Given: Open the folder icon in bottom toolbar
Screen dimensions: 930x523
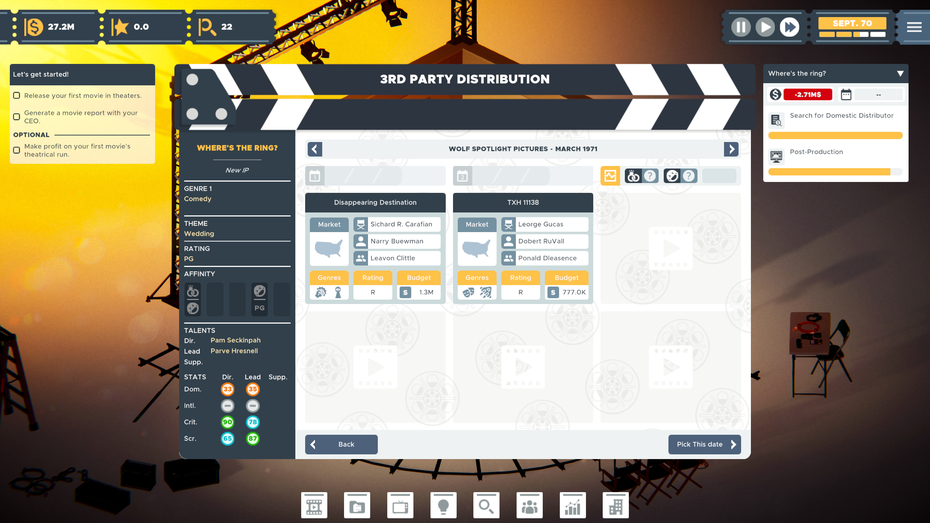Looking at the screenshot, I should 357,506.
